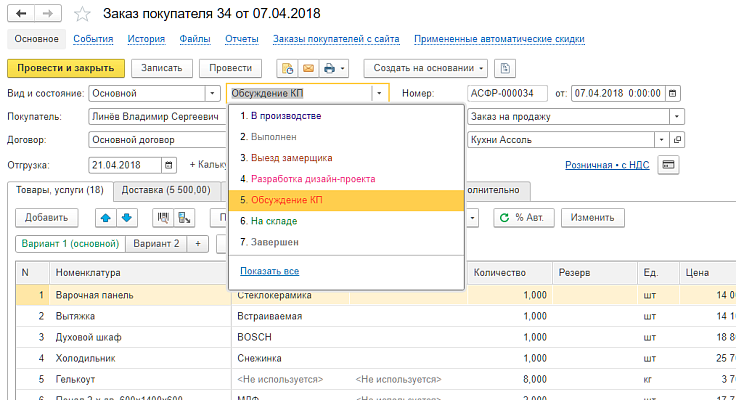The height and width of the screenshot is (400, 736).
Task: Select the Вариант 2 tab
Action: 156,243
